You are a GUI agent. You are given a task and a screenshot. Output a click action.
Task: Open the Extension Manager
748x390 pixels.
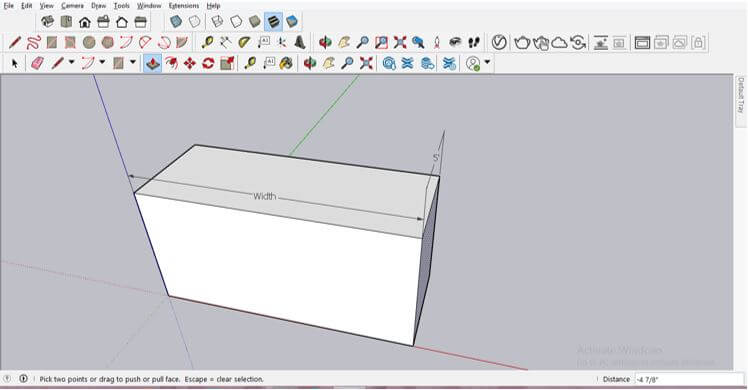click(449, 63)
